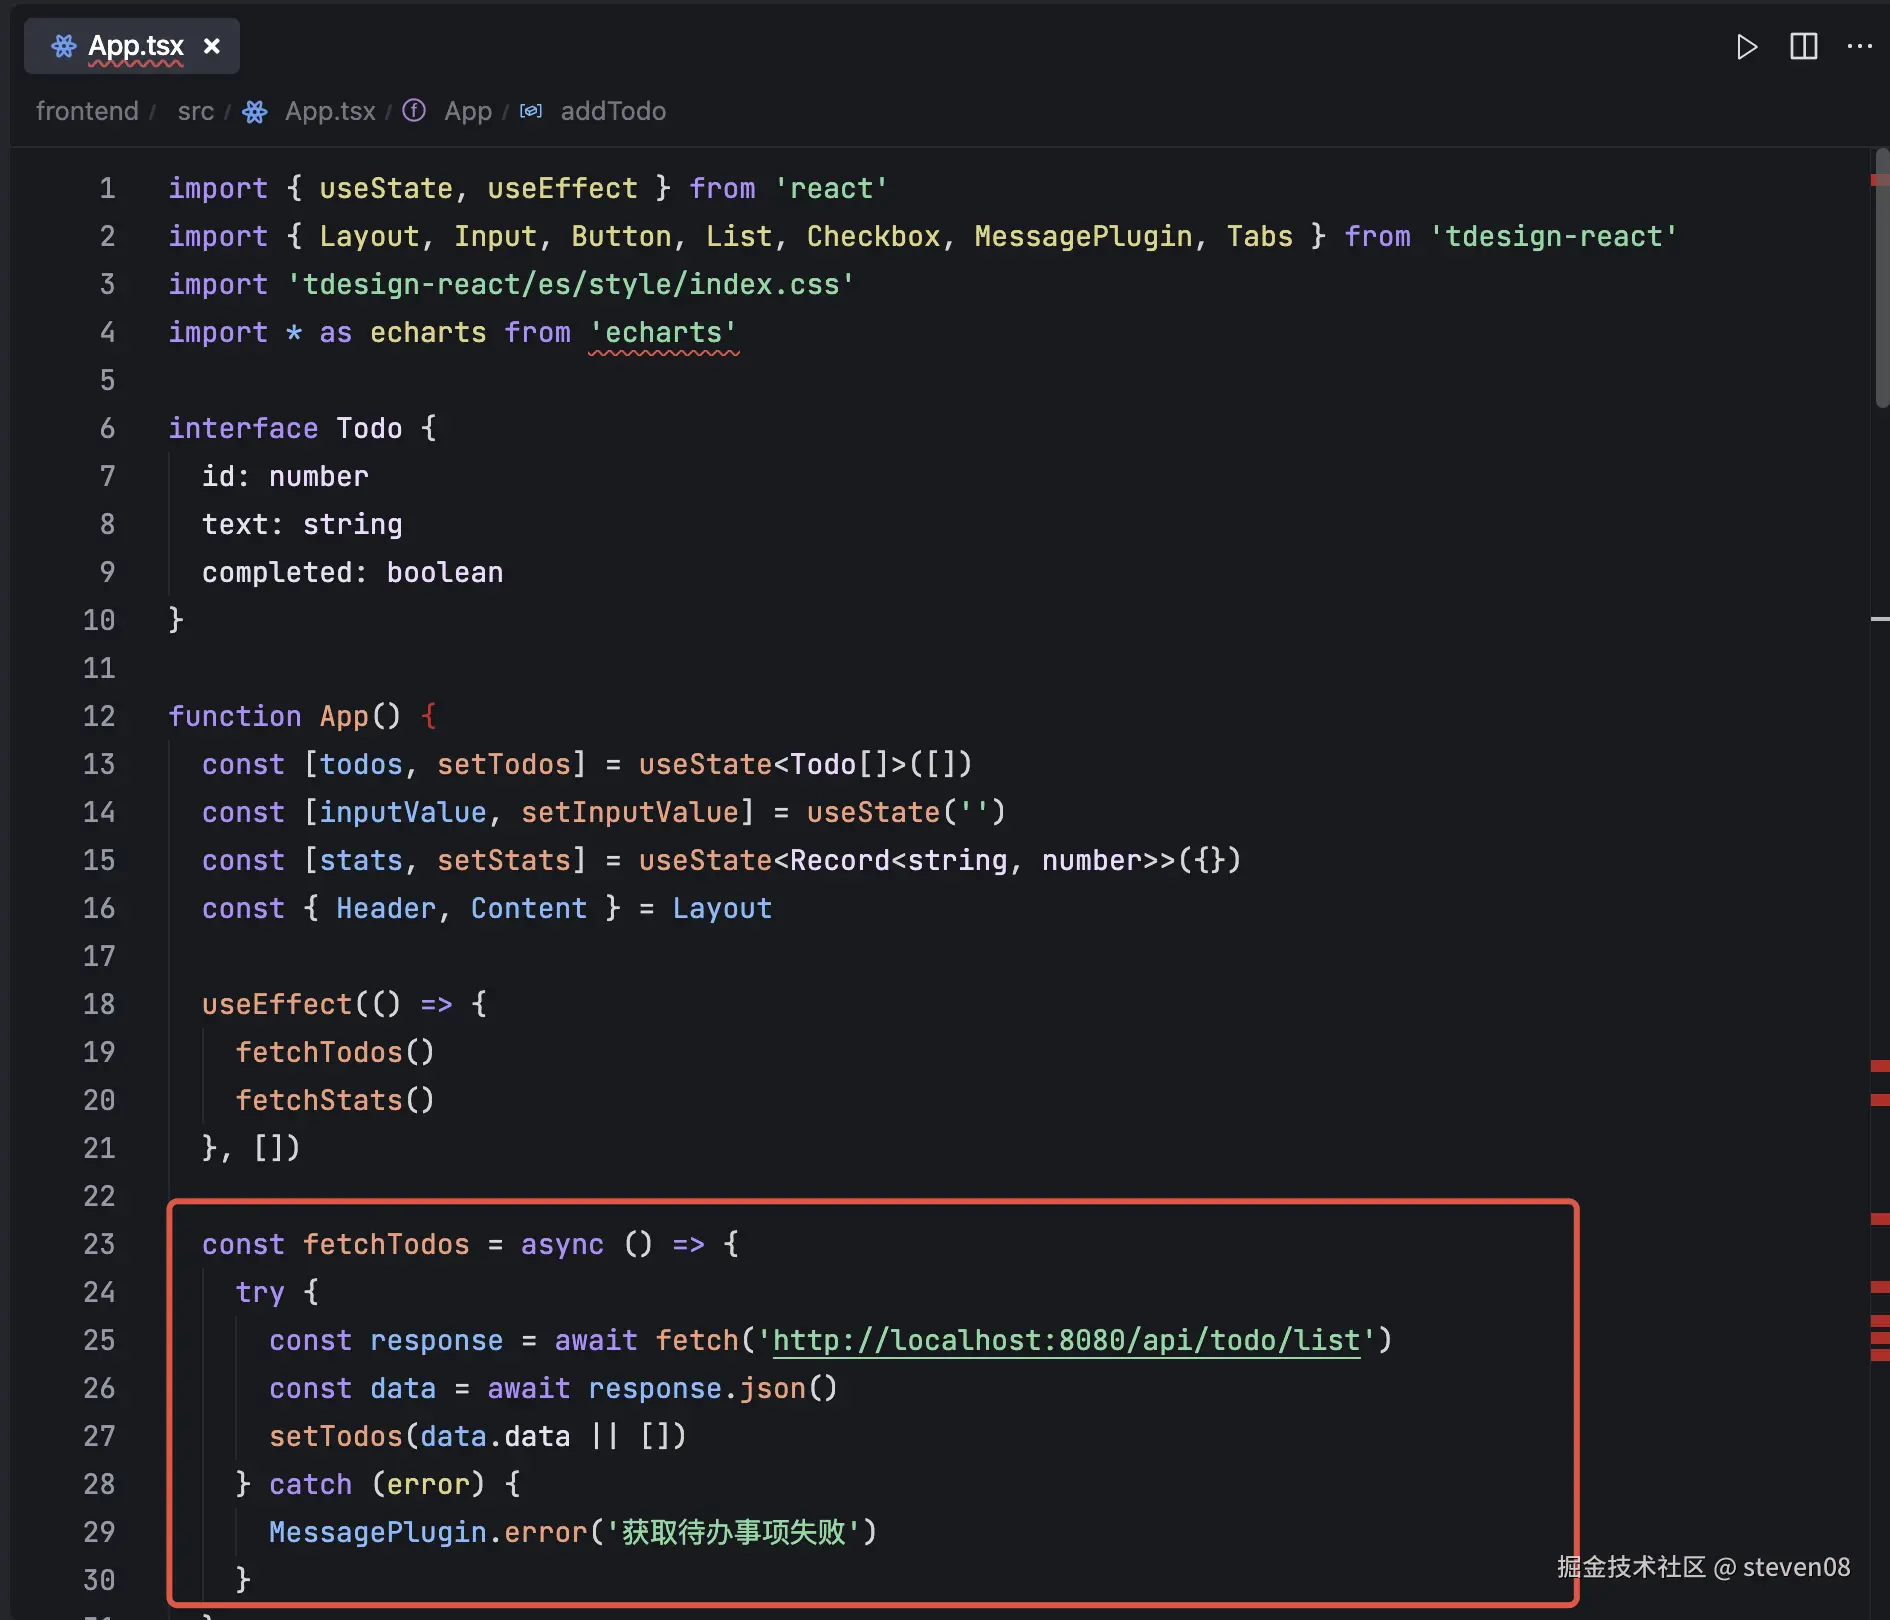Click the 'setTodos' identifier on line 13
Image resolution: width=1890 pixels, height=1620 pixels.
[x=504, y=764]
